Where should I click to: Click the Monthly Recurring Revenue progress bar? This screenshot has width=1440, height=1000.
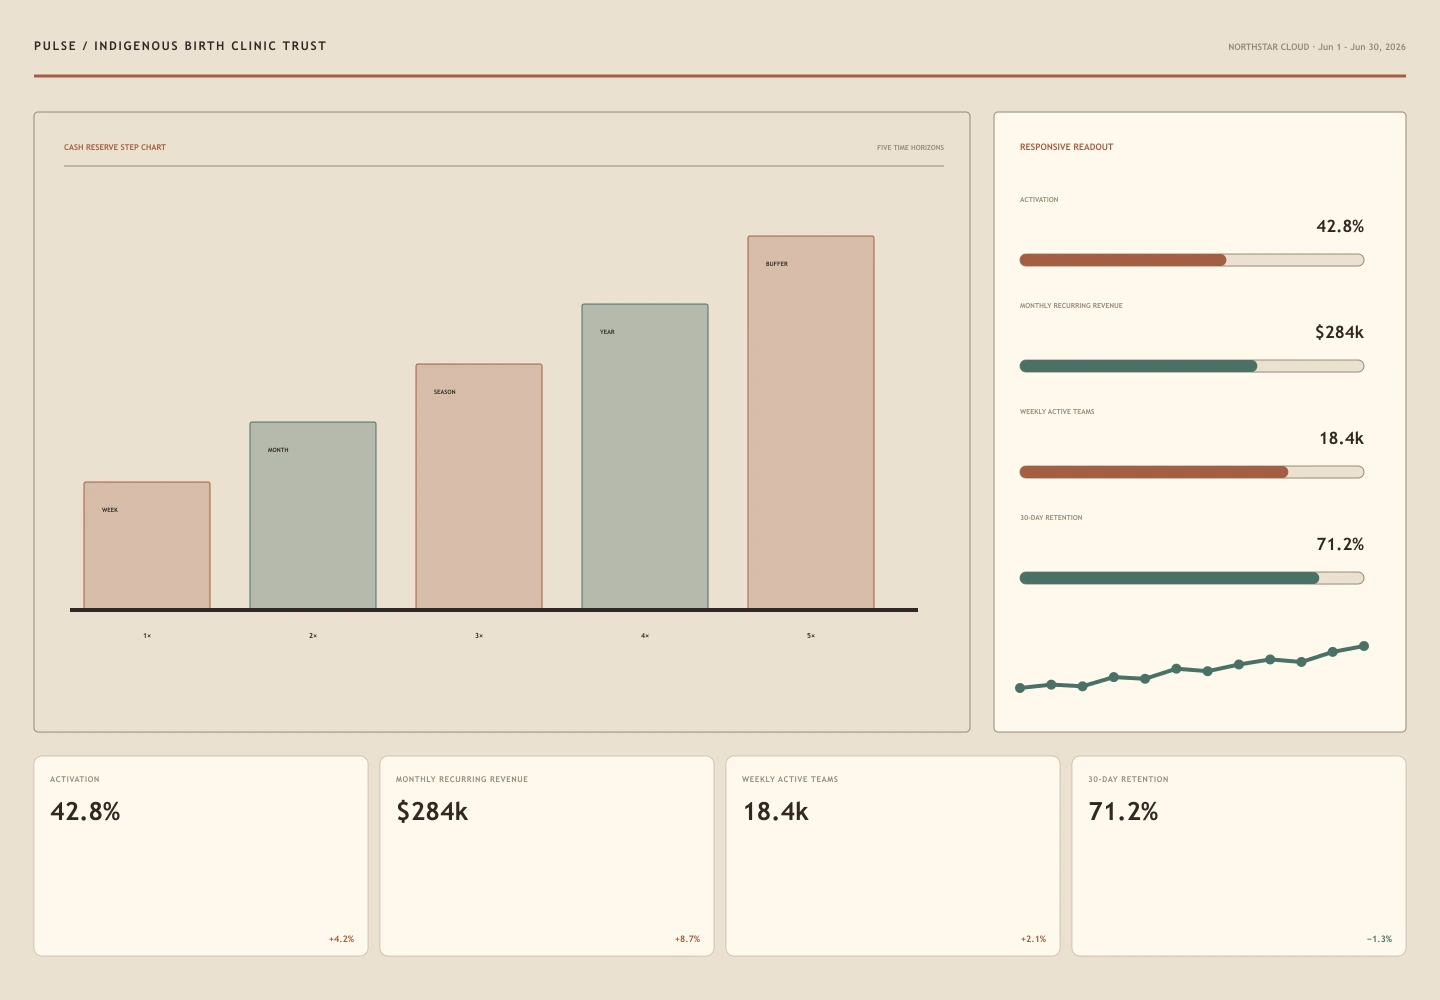click(x=1192, y=366)
